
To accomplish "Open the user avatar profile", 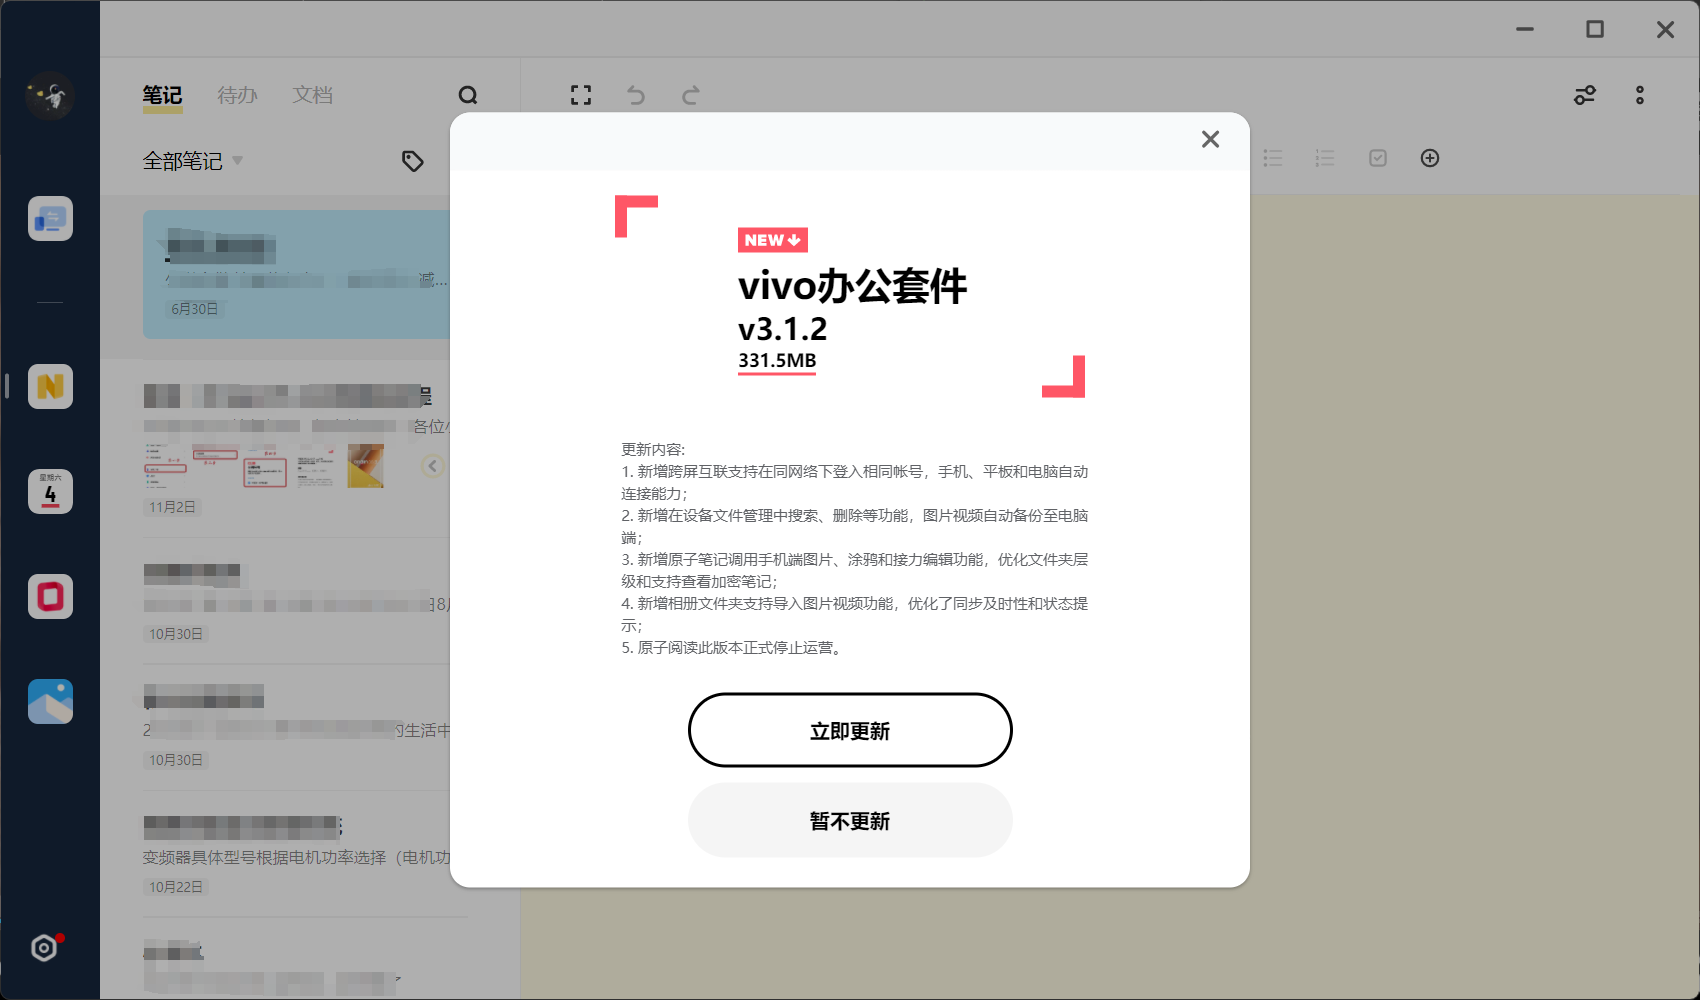I will tap(50, 96).
